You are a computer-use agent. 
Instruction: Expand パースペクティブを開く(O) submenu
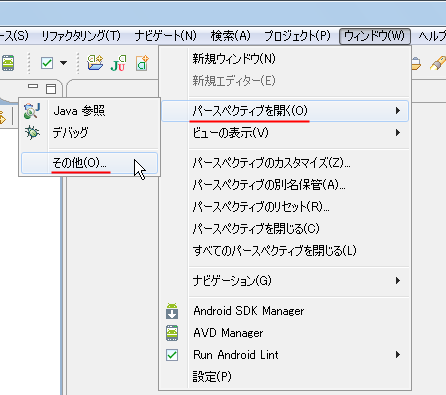[285, 111]
